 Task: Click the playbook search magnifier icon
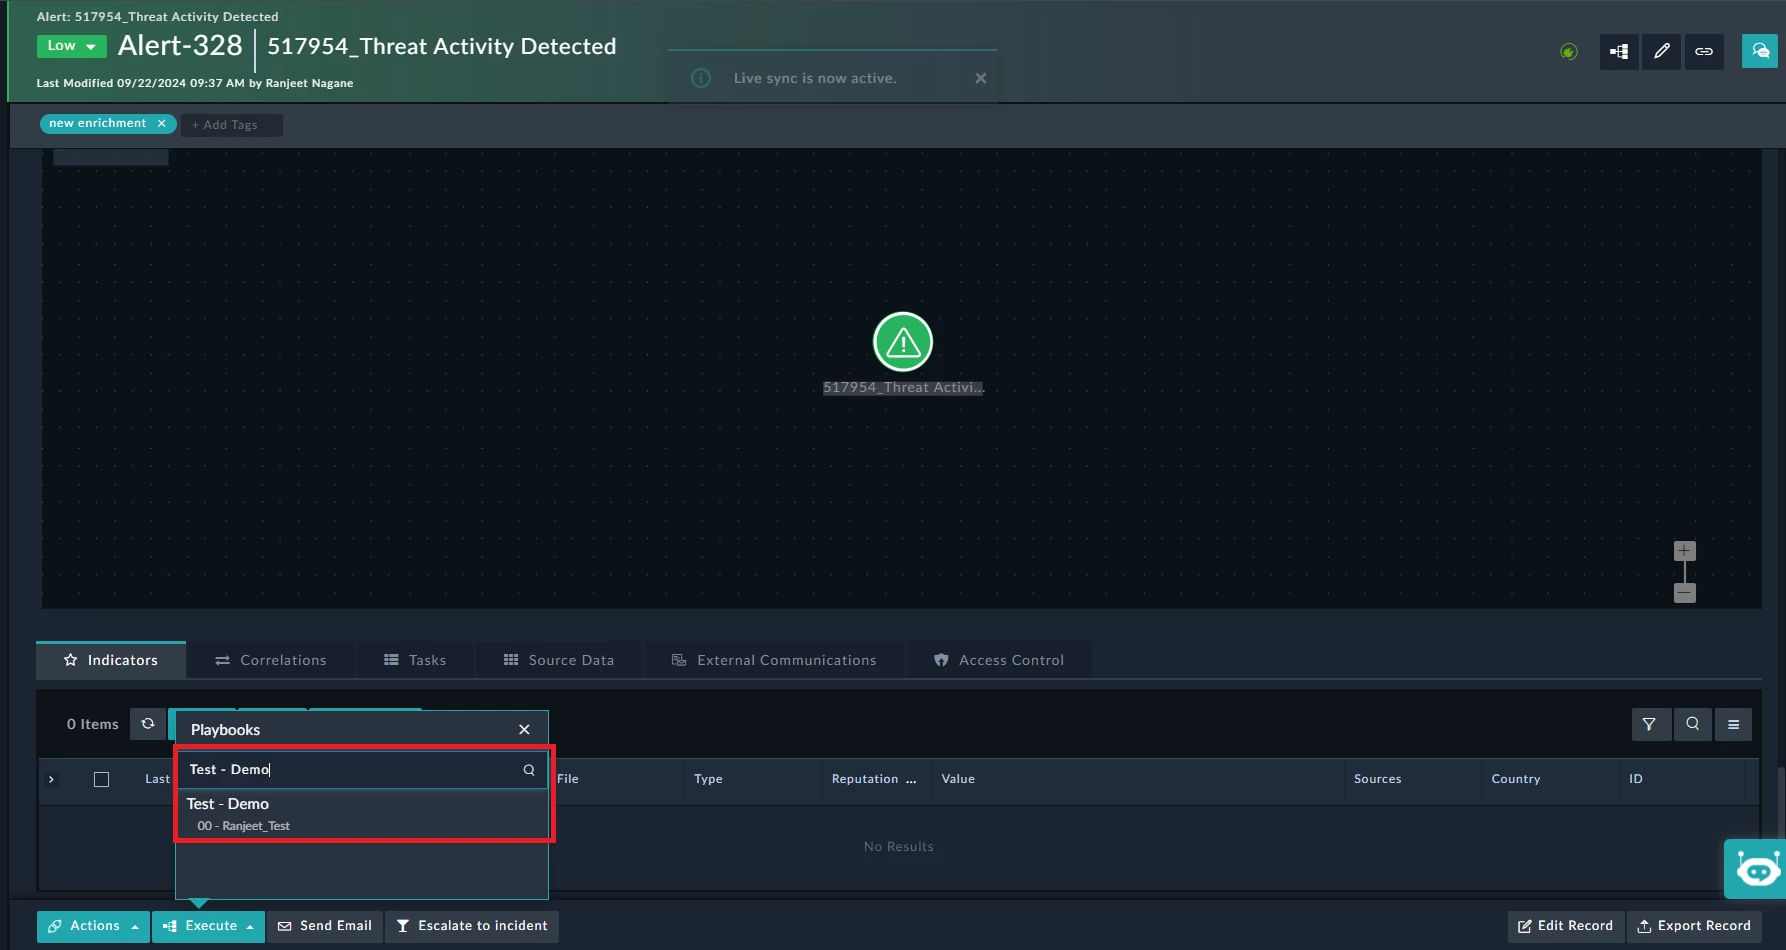pyautogui.click(x=529, y=770)
